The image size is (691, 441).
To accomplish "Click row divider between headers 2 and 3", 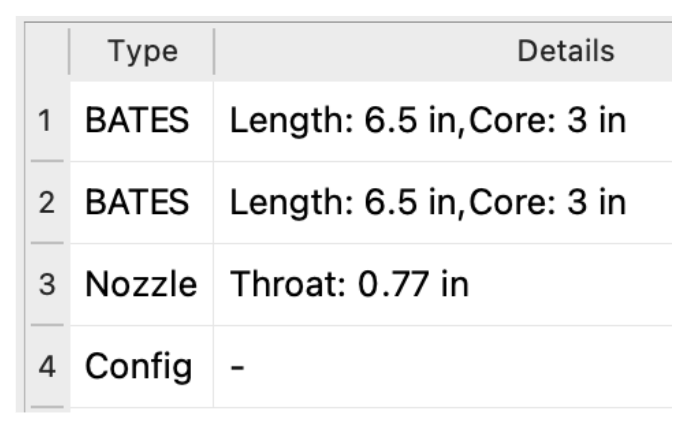I will (47, 243).
